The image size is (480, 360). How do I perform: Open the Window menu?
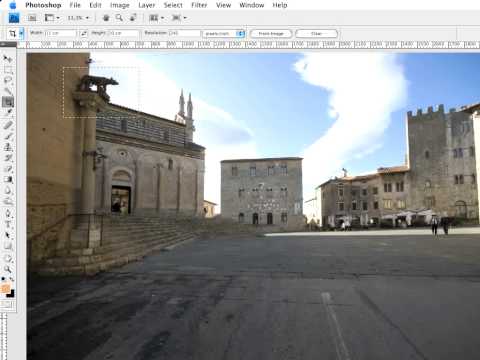[252, 5]
